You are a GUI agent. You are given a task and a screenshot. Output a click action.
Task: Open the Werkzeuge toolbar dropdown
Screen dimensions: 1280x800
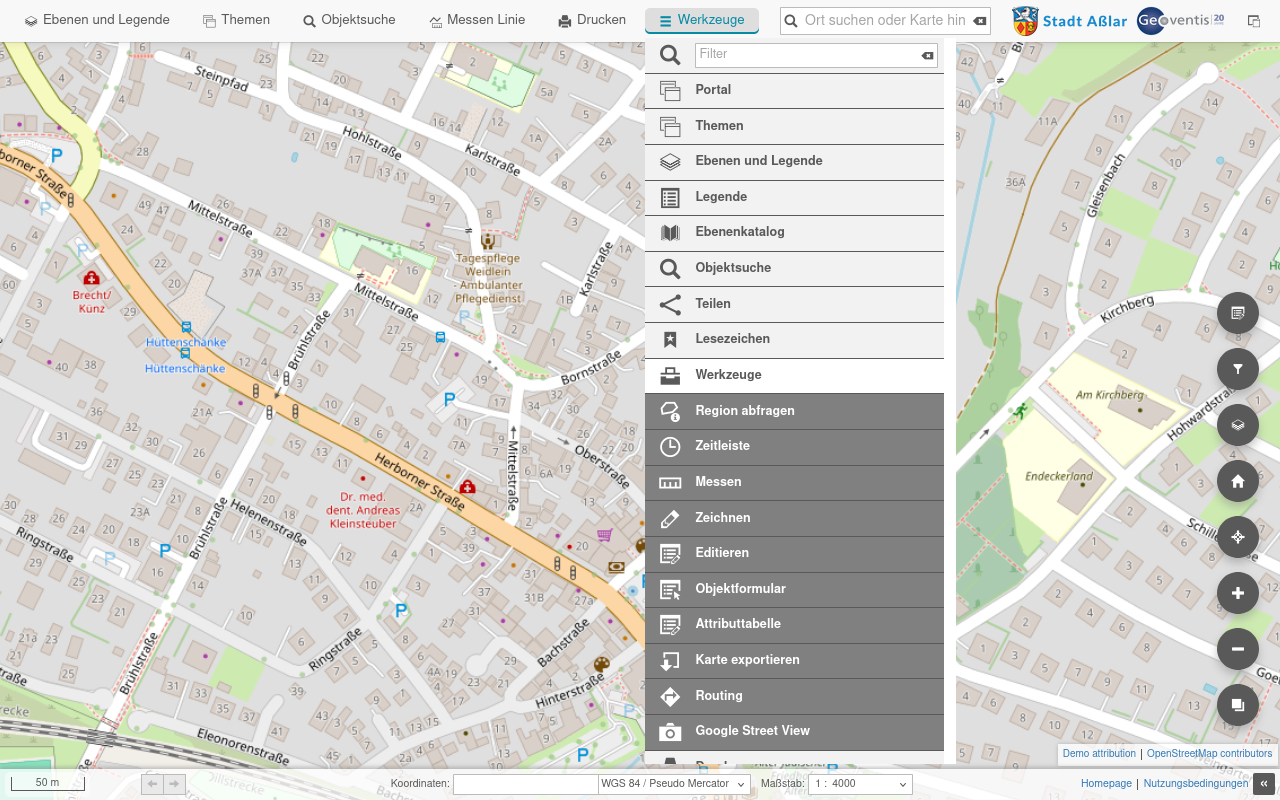pyautogui.click(x=702, y=20)
